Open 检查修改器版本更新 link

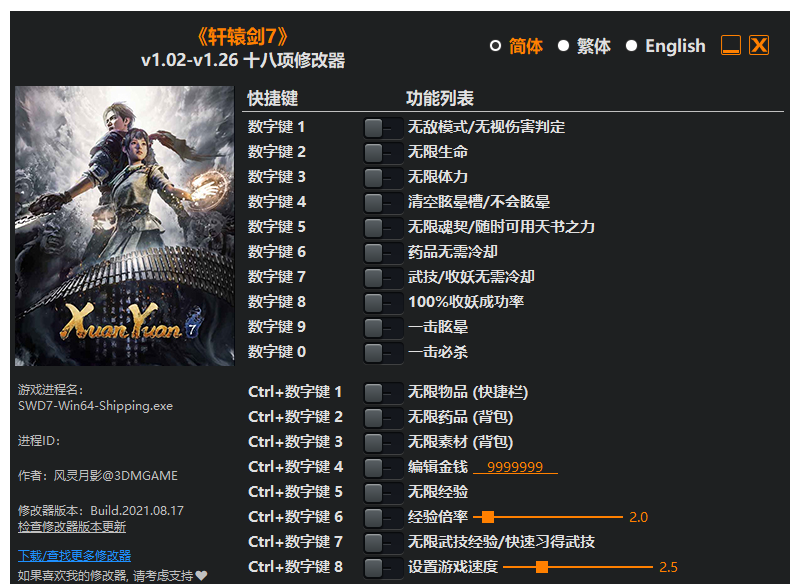(x=72, y=527)
